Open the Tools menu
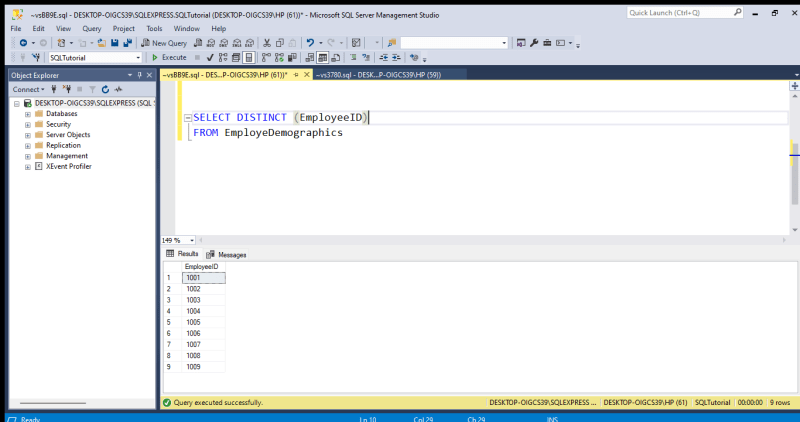Viewport: 800px width, 422px height. click(154, 29)
